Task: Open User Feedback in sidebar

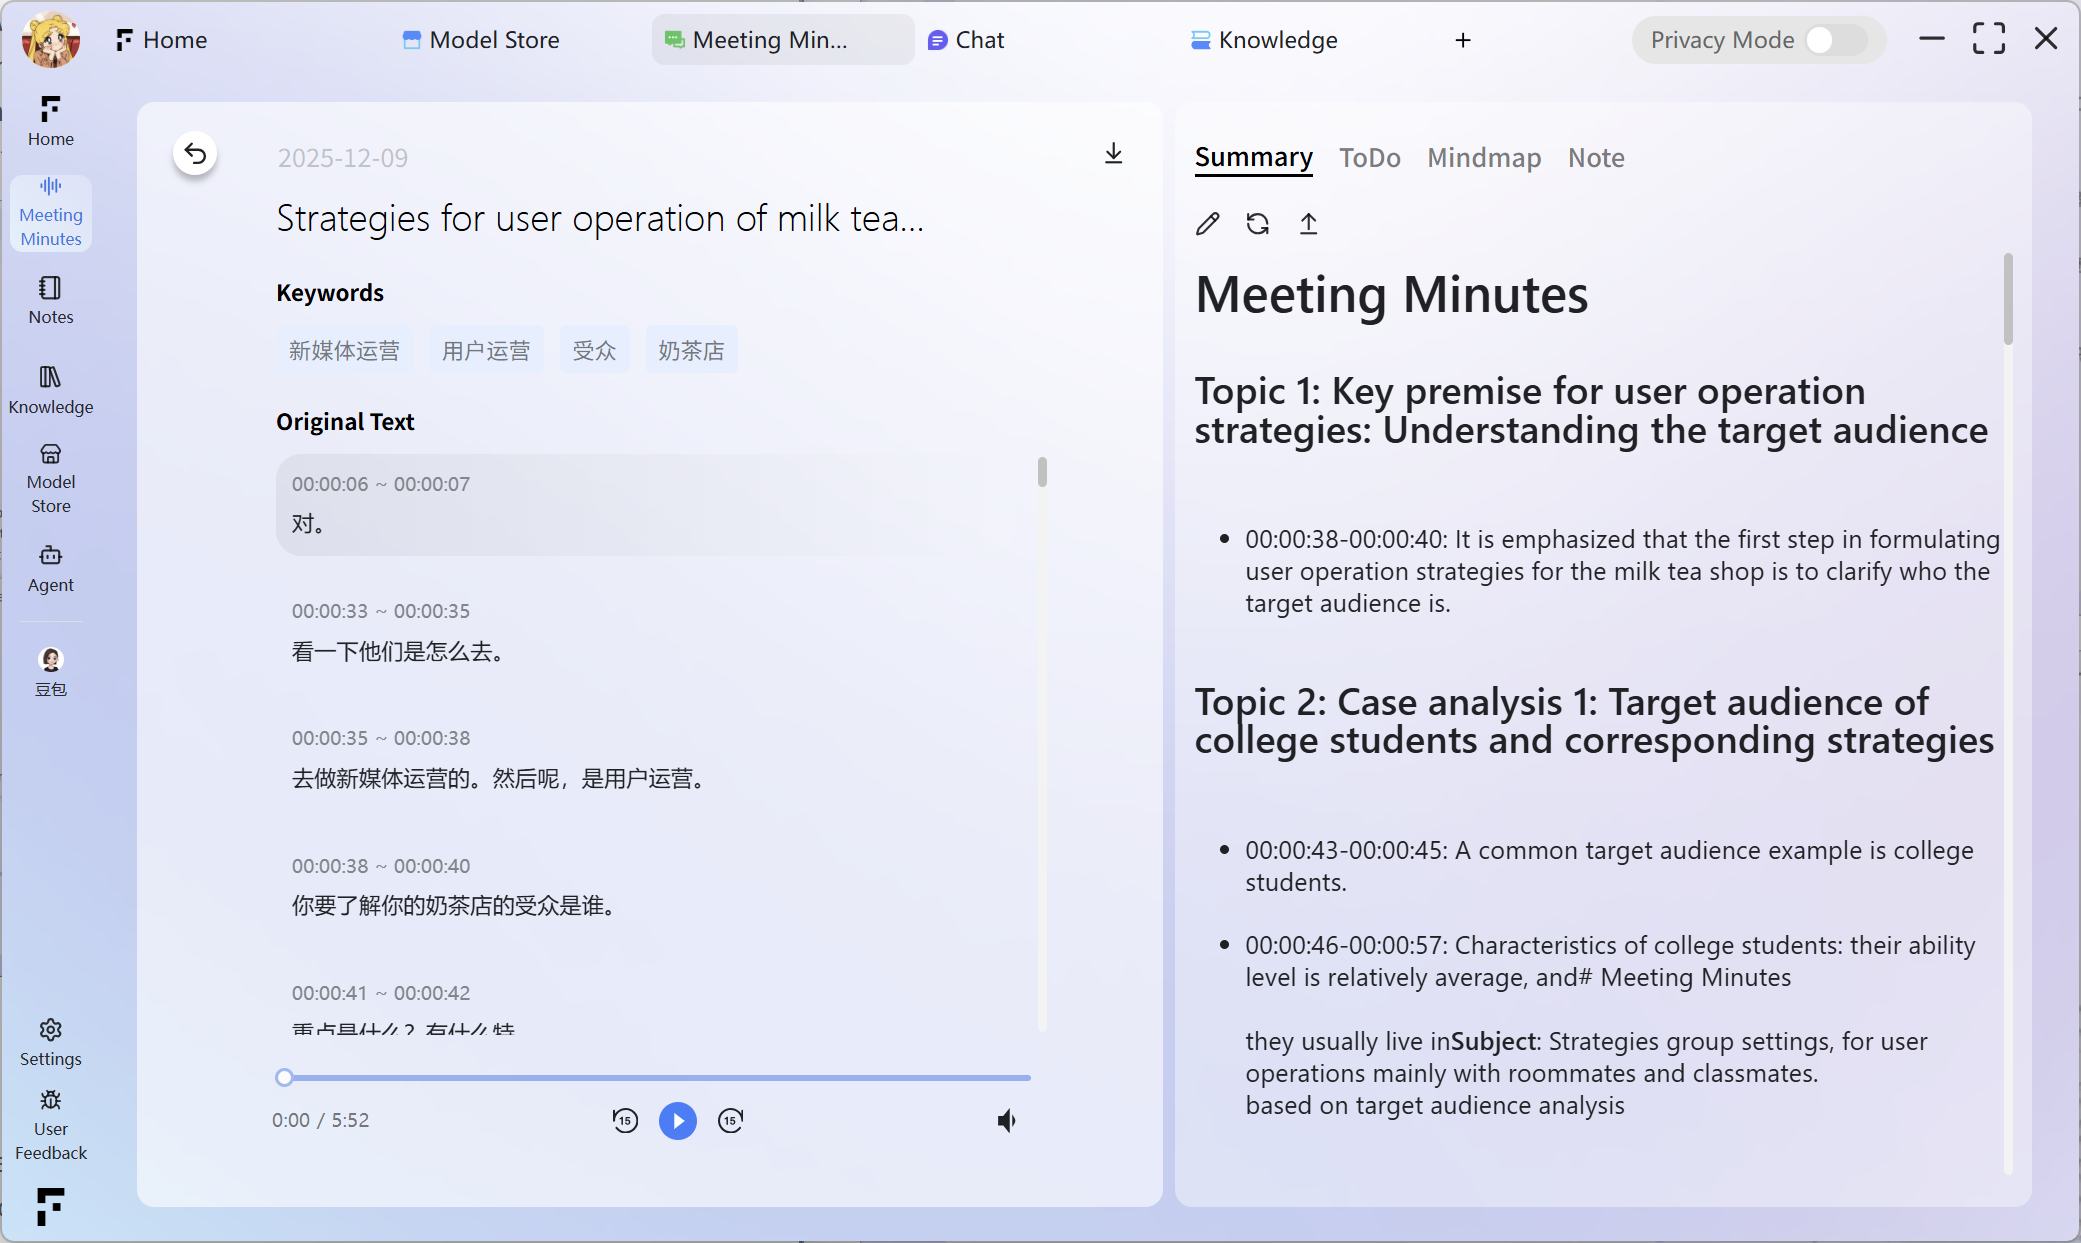Action: [51, 1126]
